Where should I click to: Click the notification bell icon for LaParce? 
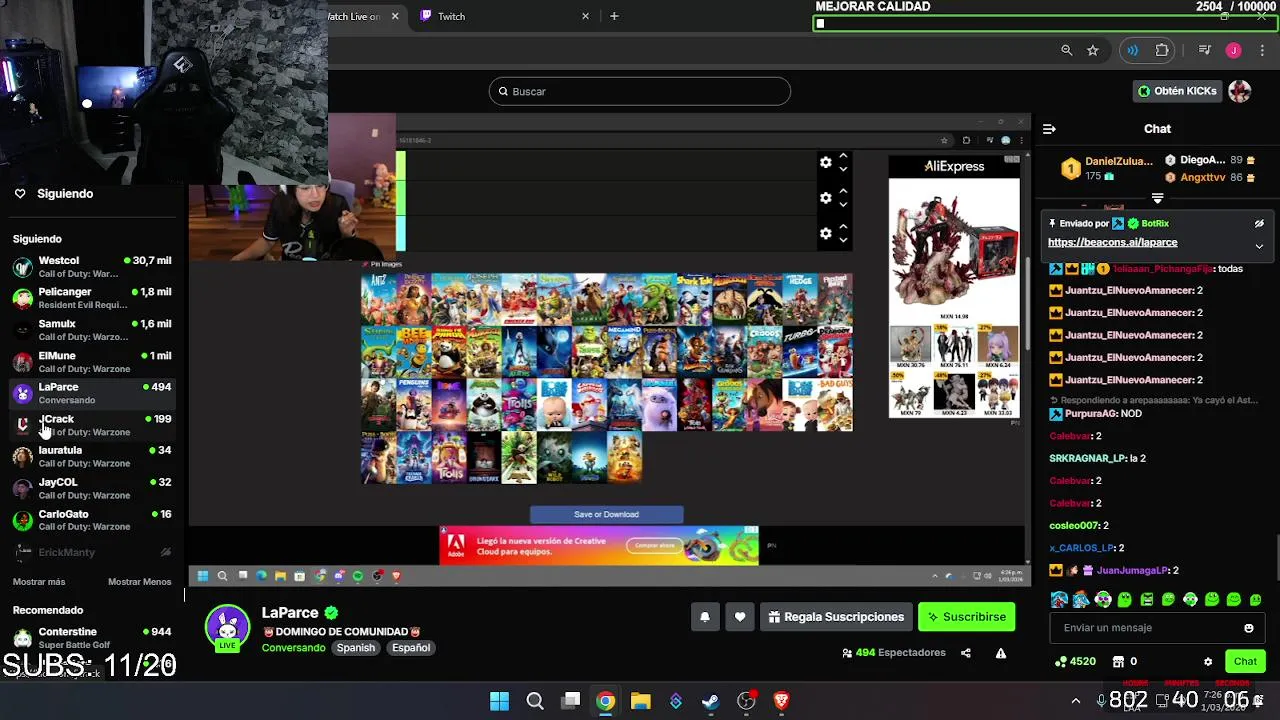pos(704,617)
